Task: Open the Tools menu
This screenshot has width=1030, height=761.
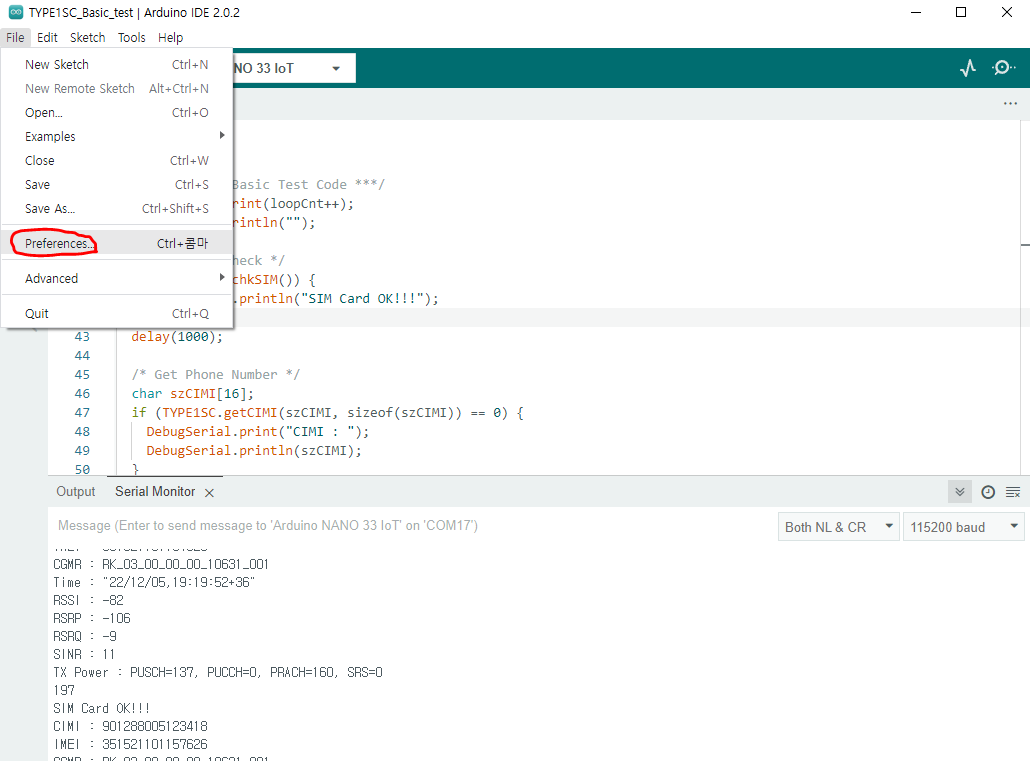Action: (x=131, y=37)
